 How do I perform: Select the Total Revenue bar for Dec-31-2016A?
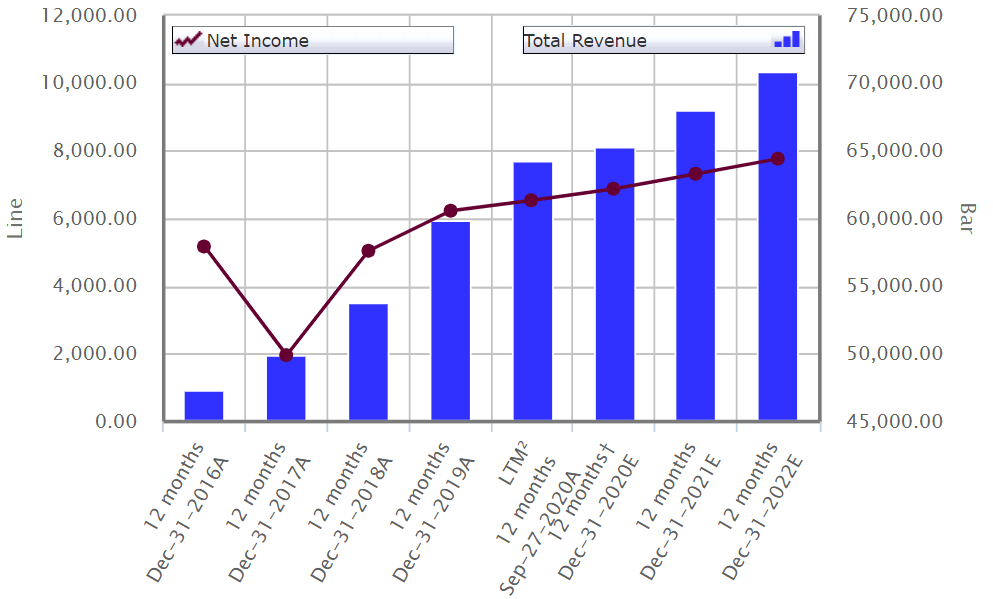[x=204, y=405]
